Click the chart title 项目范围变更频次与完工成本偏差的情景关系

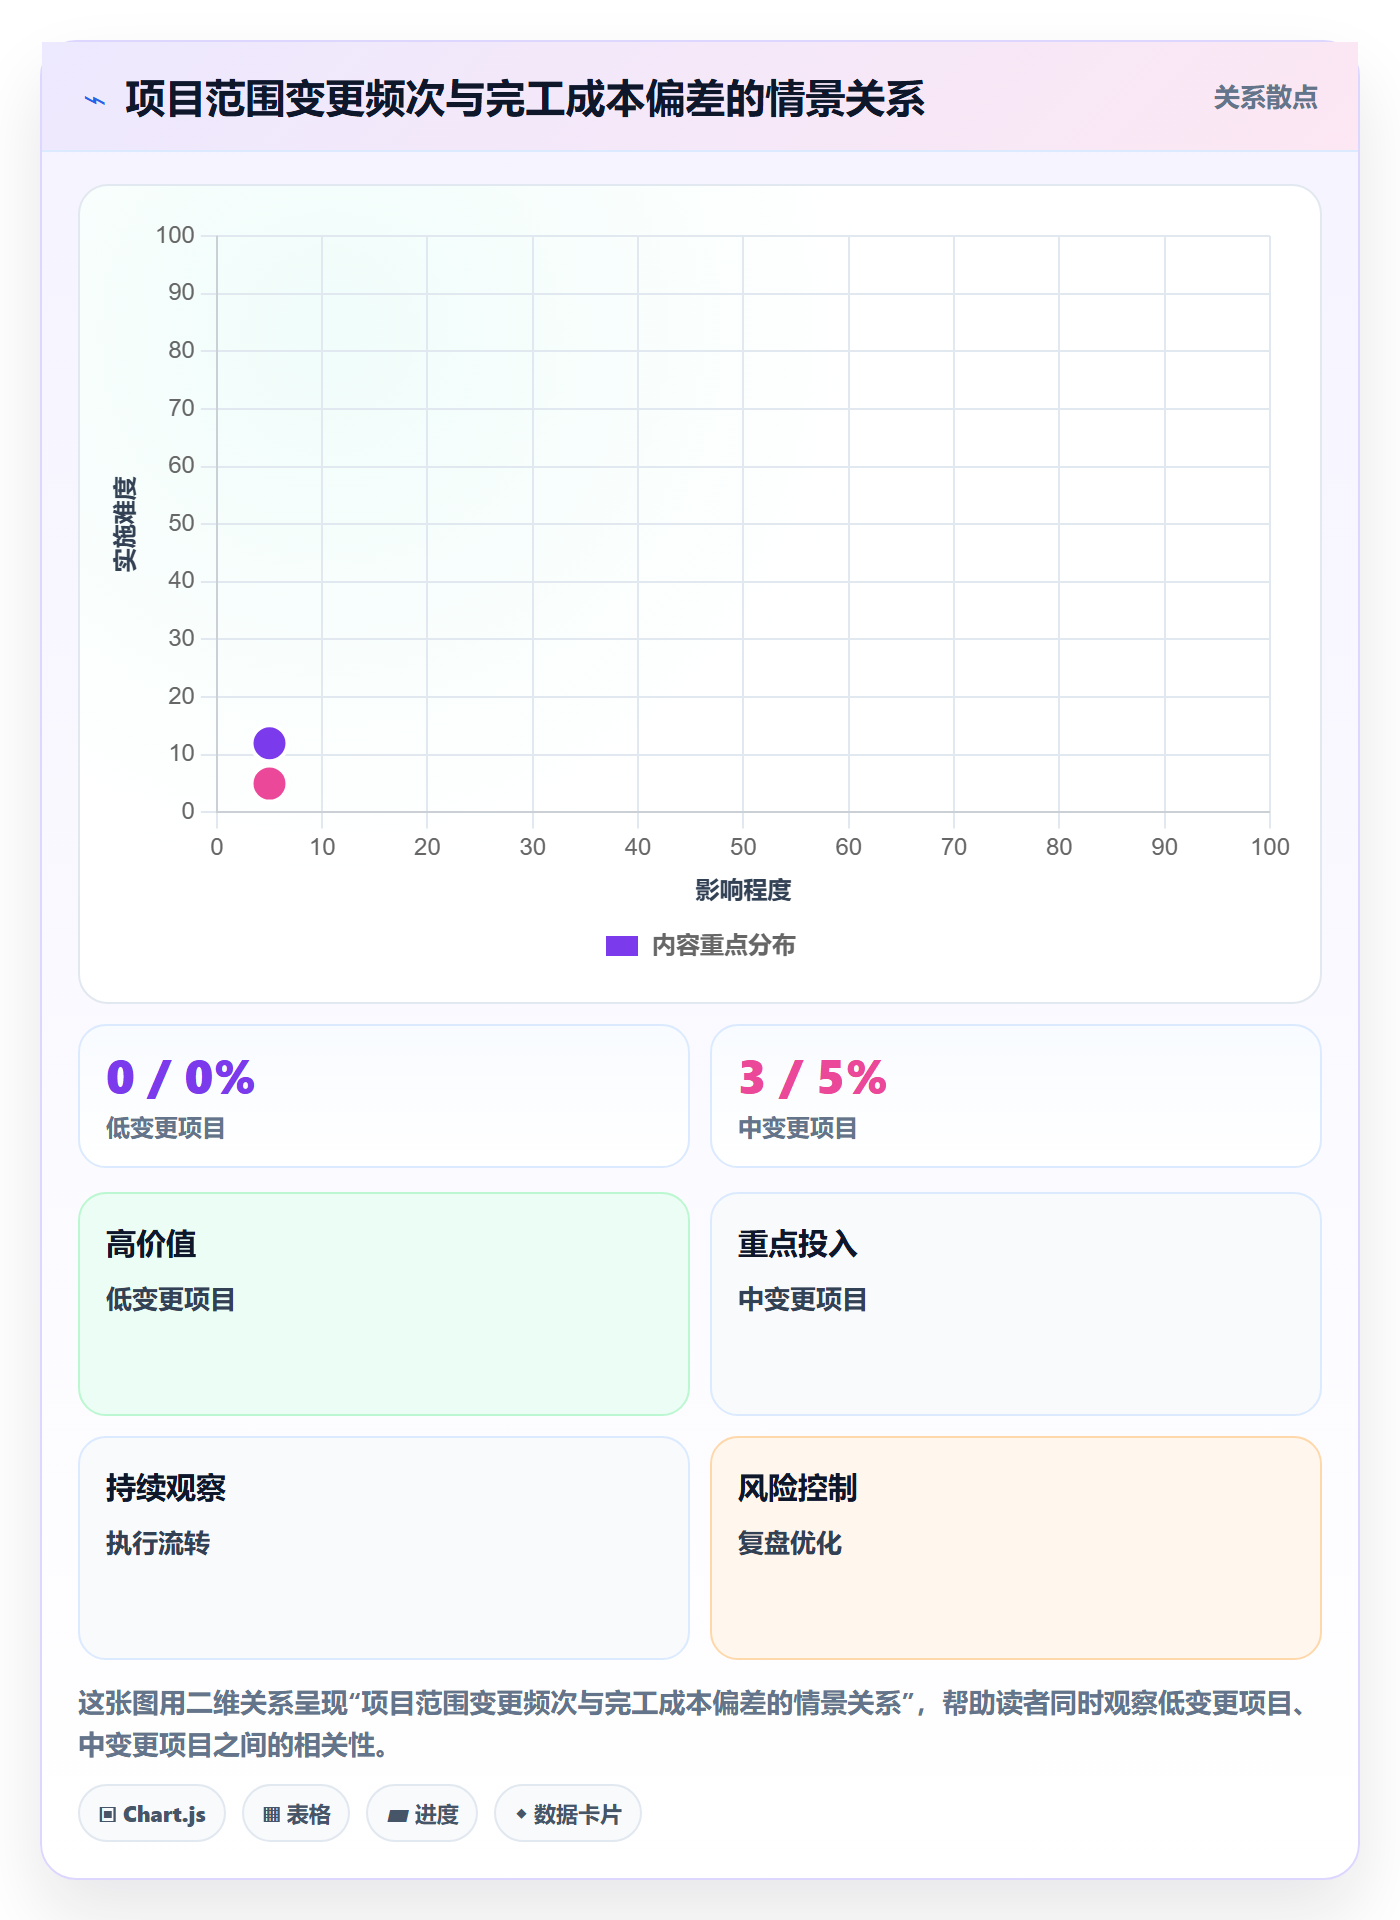(x=525, y=100)
